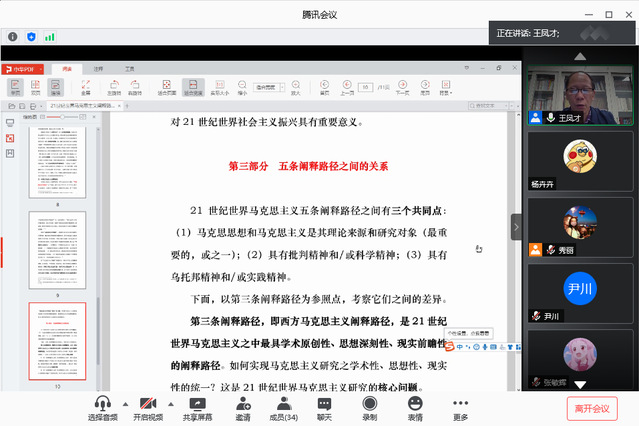Image resolution: width=639 pixels, height=426 pixels.
Task: Switch to the 注释 tab in PDF reader
Action: click(98, 68)
